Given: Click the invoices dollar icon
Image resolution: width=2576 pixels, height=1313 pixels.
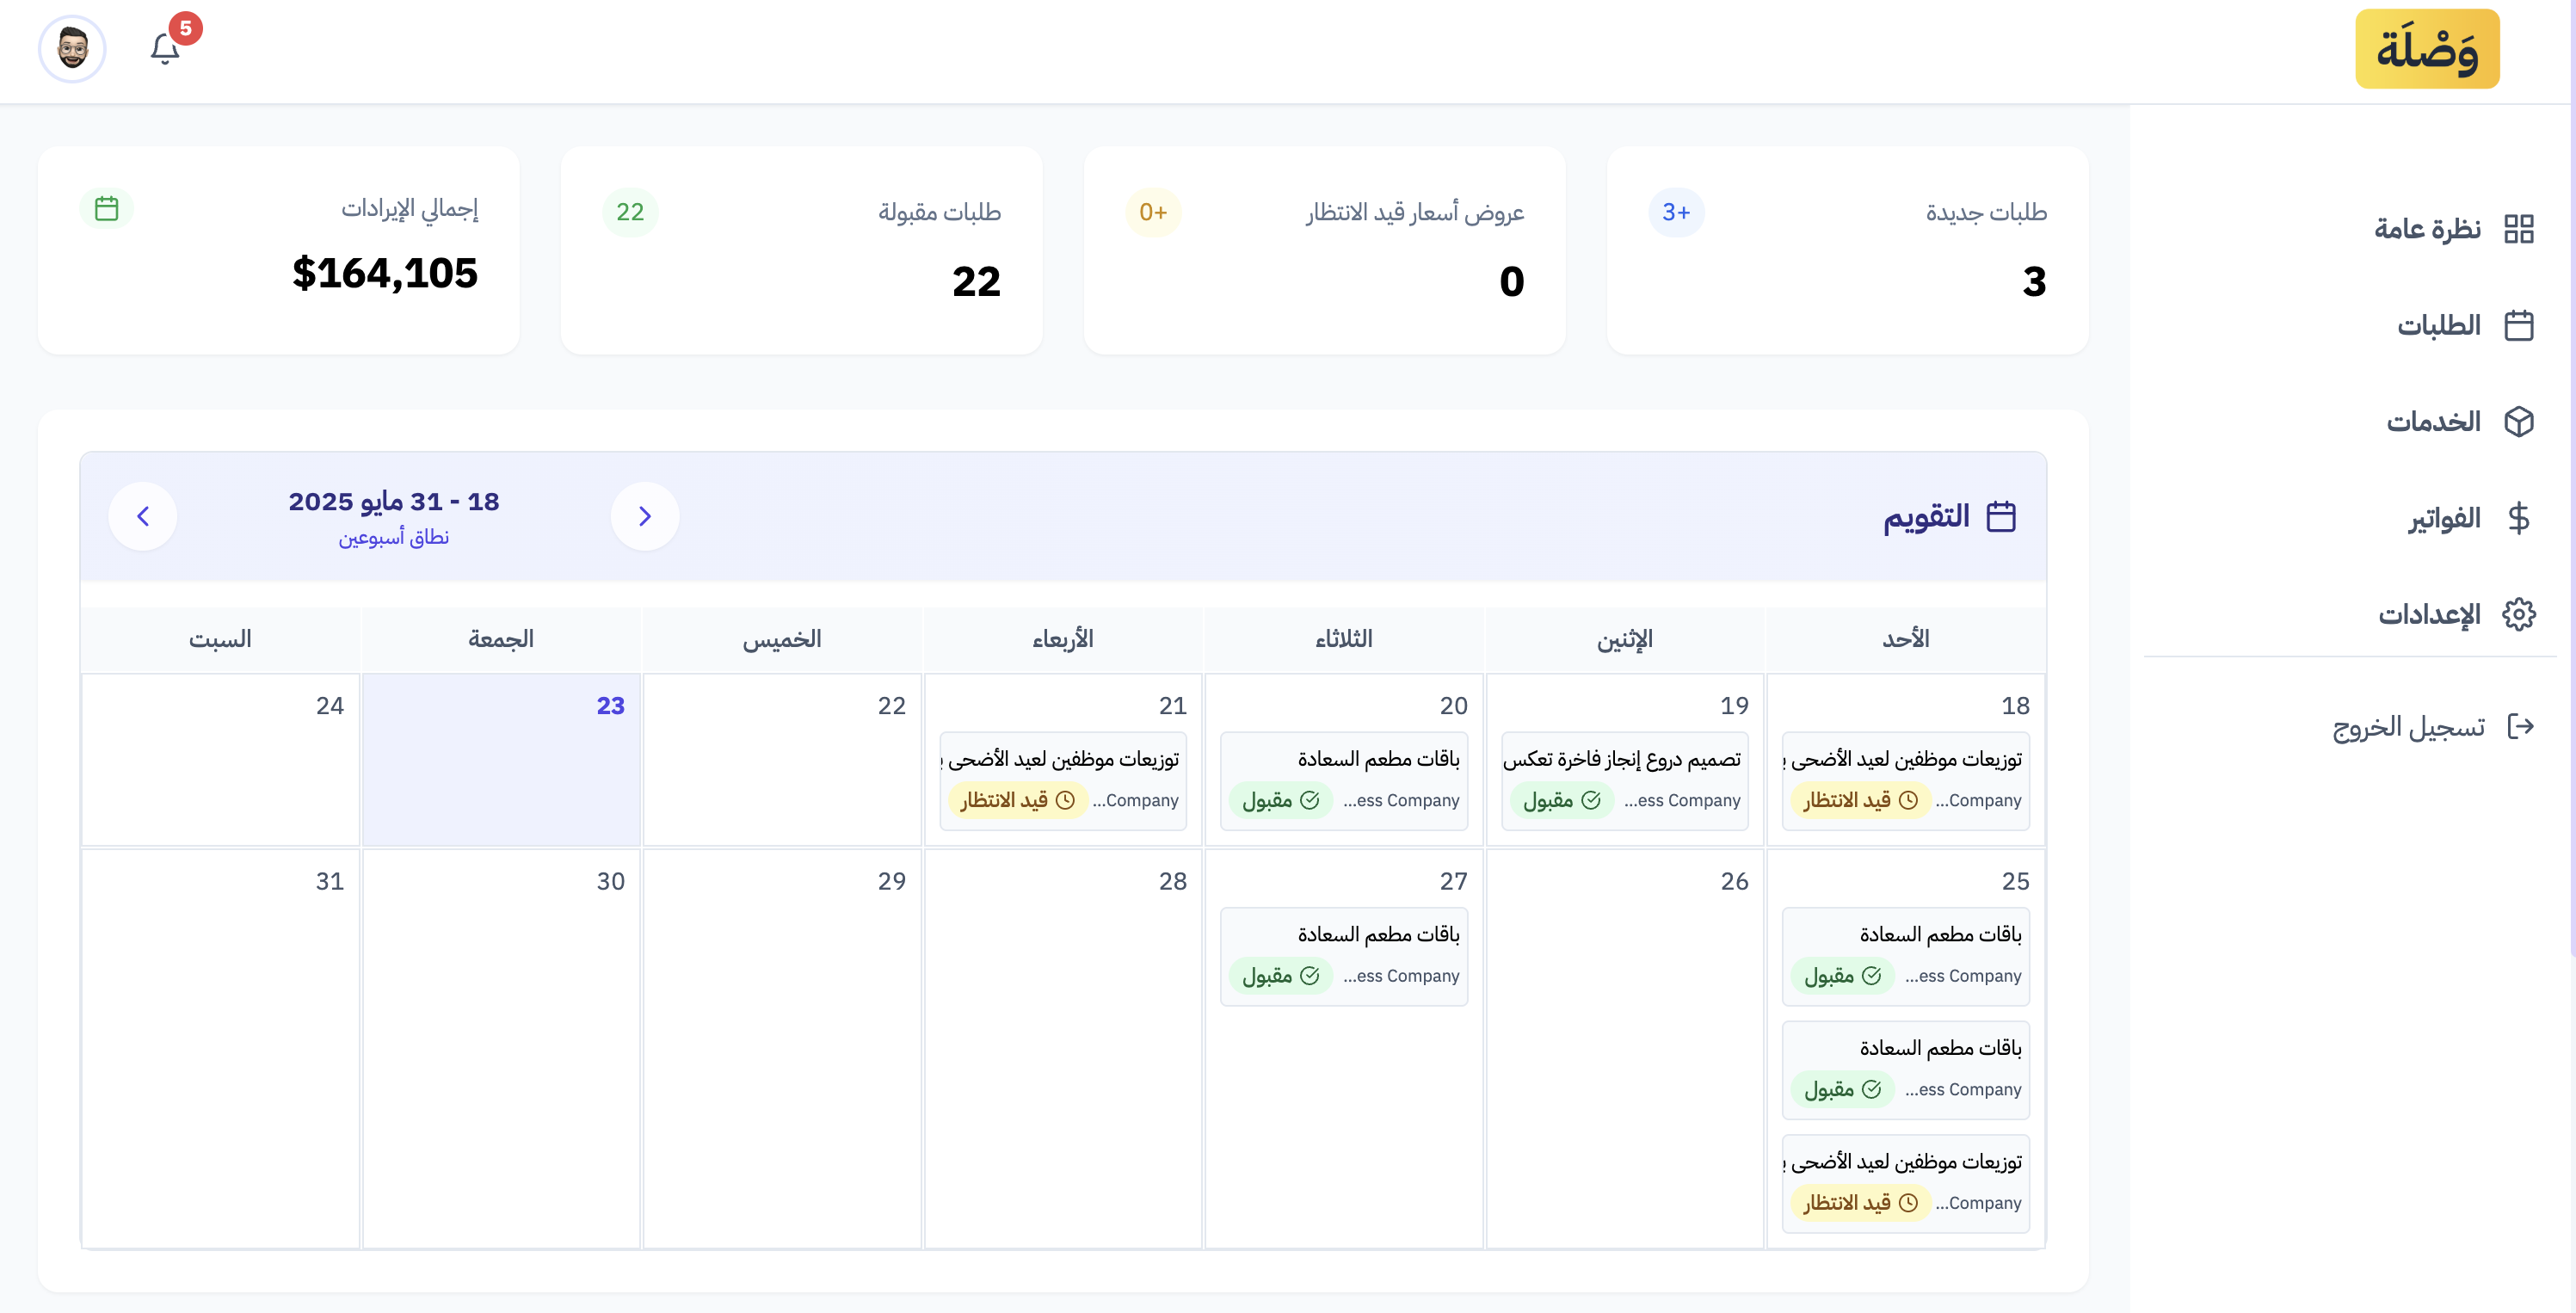Looking at the screenshot, I should [x=2518, y=518].
